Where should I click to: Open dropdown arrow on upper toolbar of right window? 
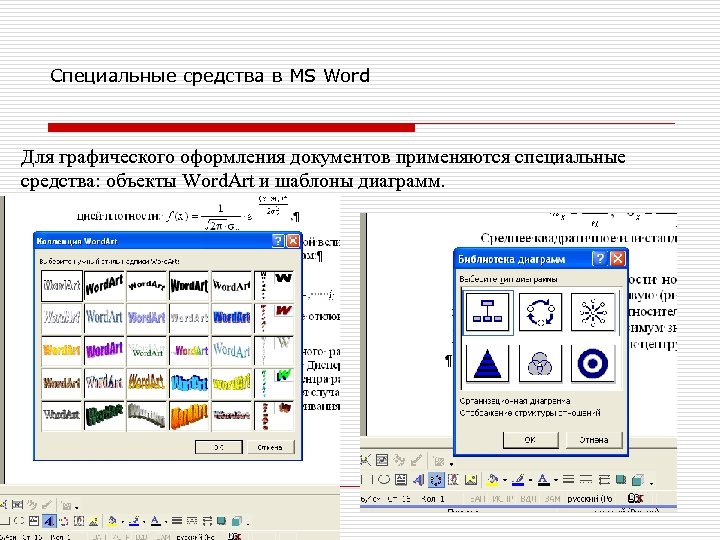pyautogui.click(x=451, y=464)
